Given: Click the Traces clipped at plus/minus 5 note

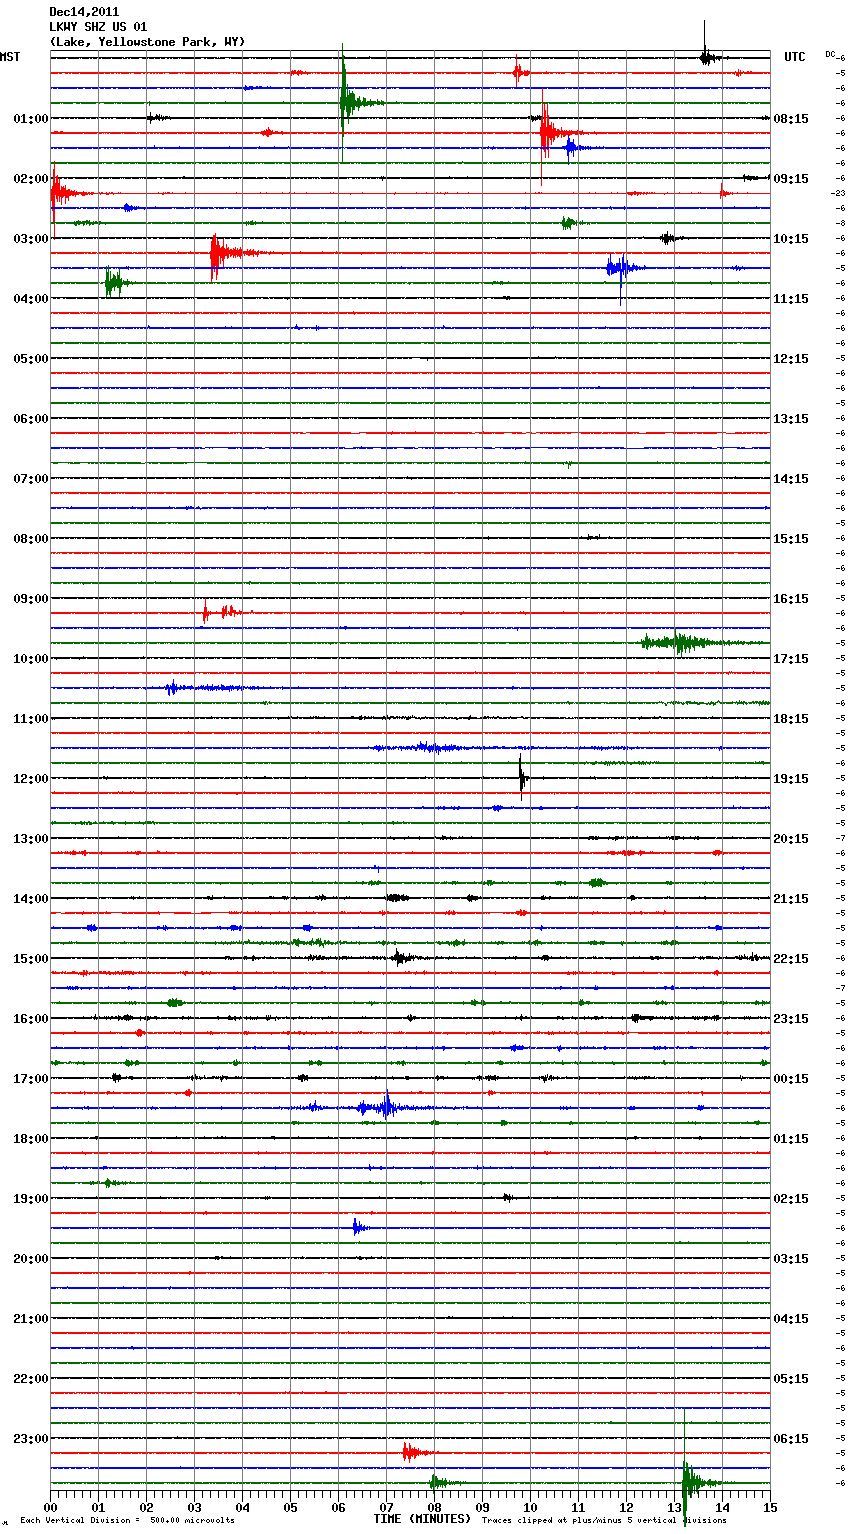Looking at the screenshot, I should pyautogui.click(x=604, y=1520).
